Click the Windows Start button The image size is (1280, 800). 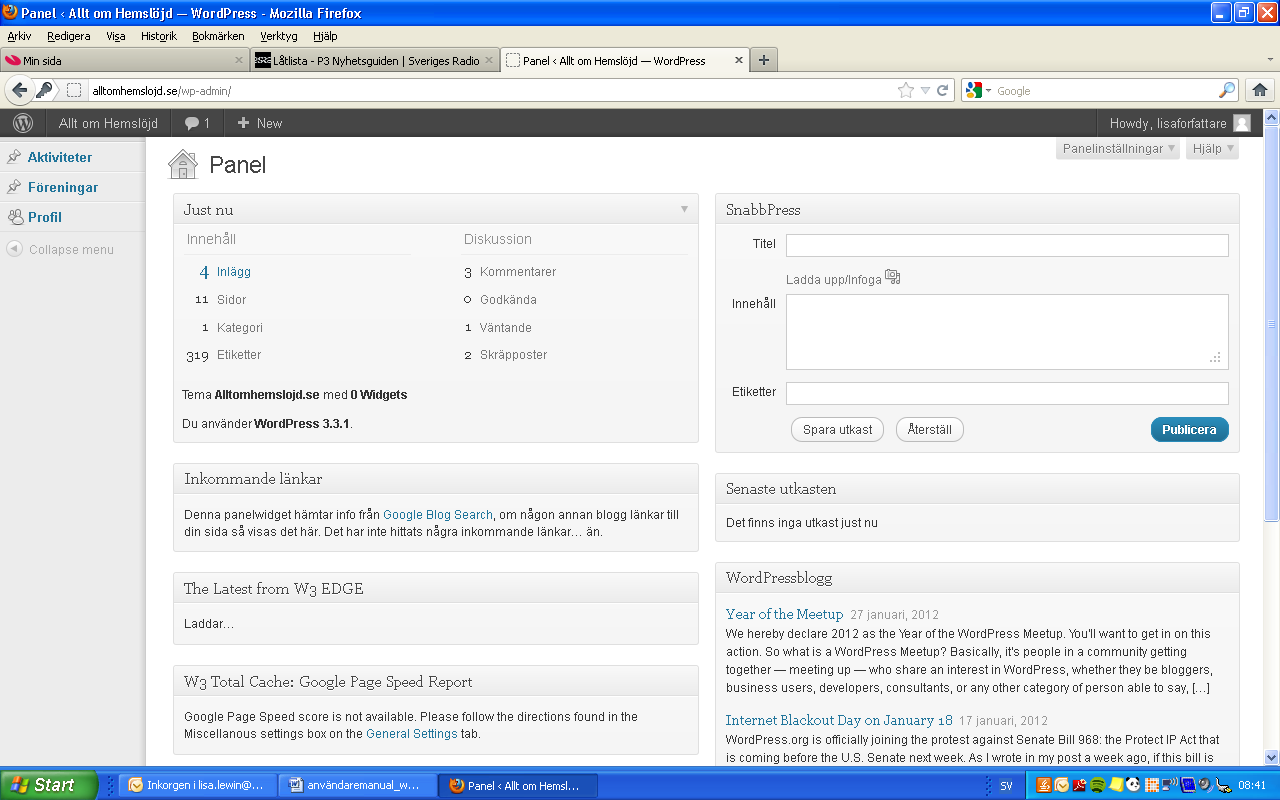point(48,785)
